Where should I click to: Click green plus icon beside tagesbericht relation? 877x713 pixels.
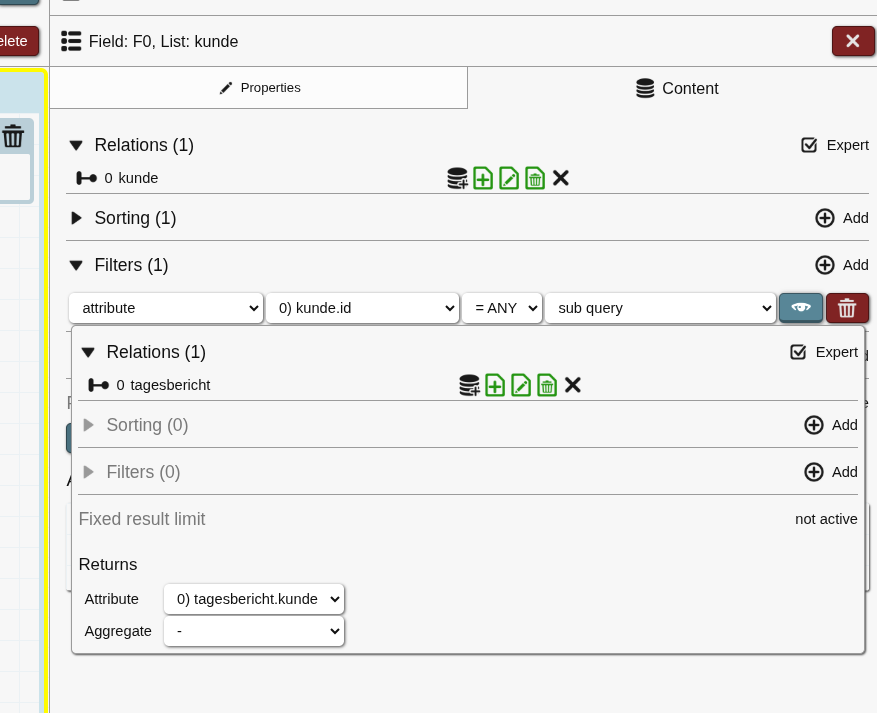pos(495,385)
